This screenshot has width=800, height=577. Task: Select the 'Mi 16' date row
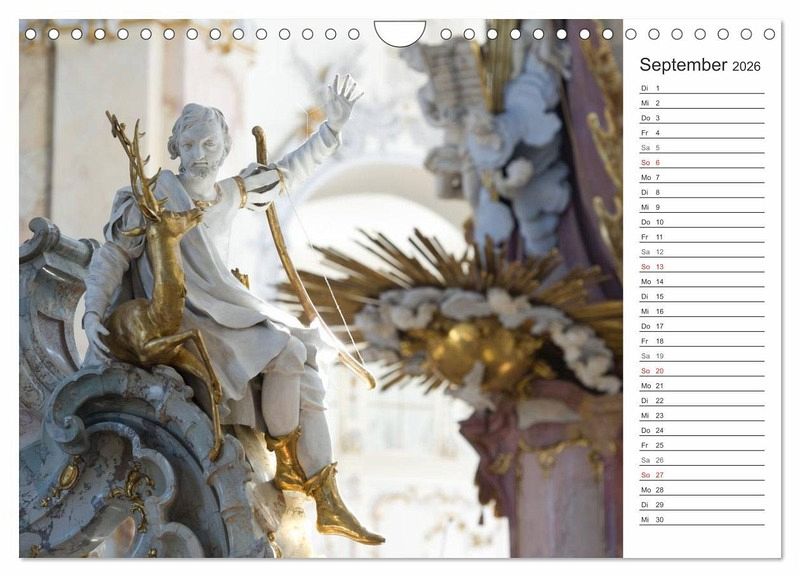coord(702,311)
